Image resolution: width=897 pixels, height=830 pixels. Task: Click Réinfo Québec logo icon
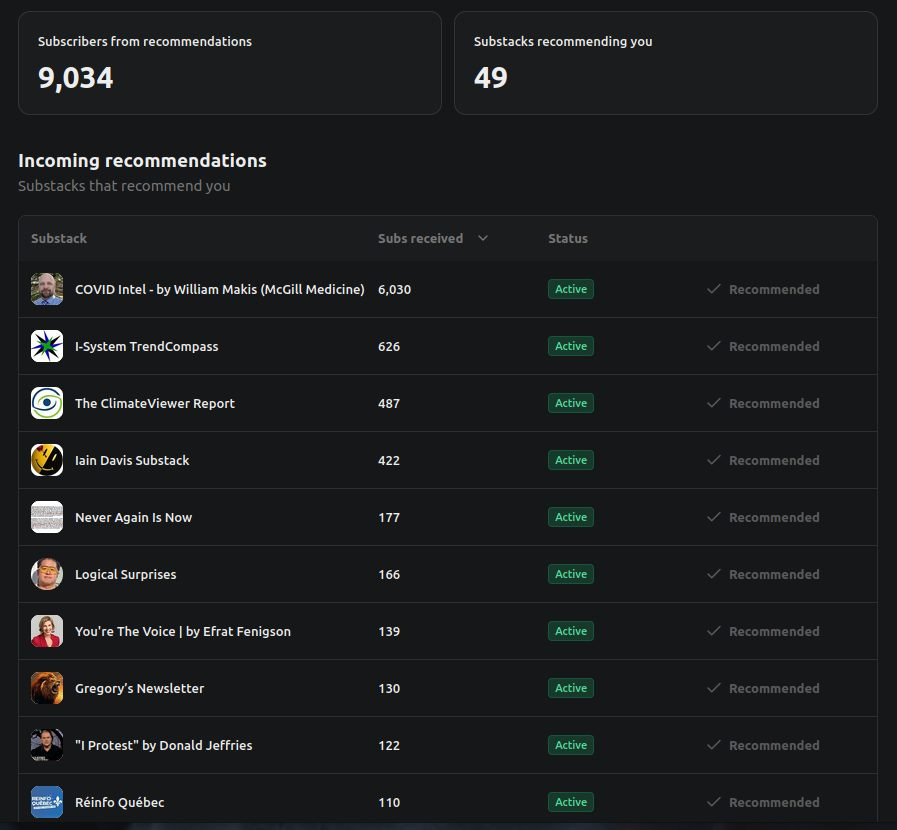(47, 802)
